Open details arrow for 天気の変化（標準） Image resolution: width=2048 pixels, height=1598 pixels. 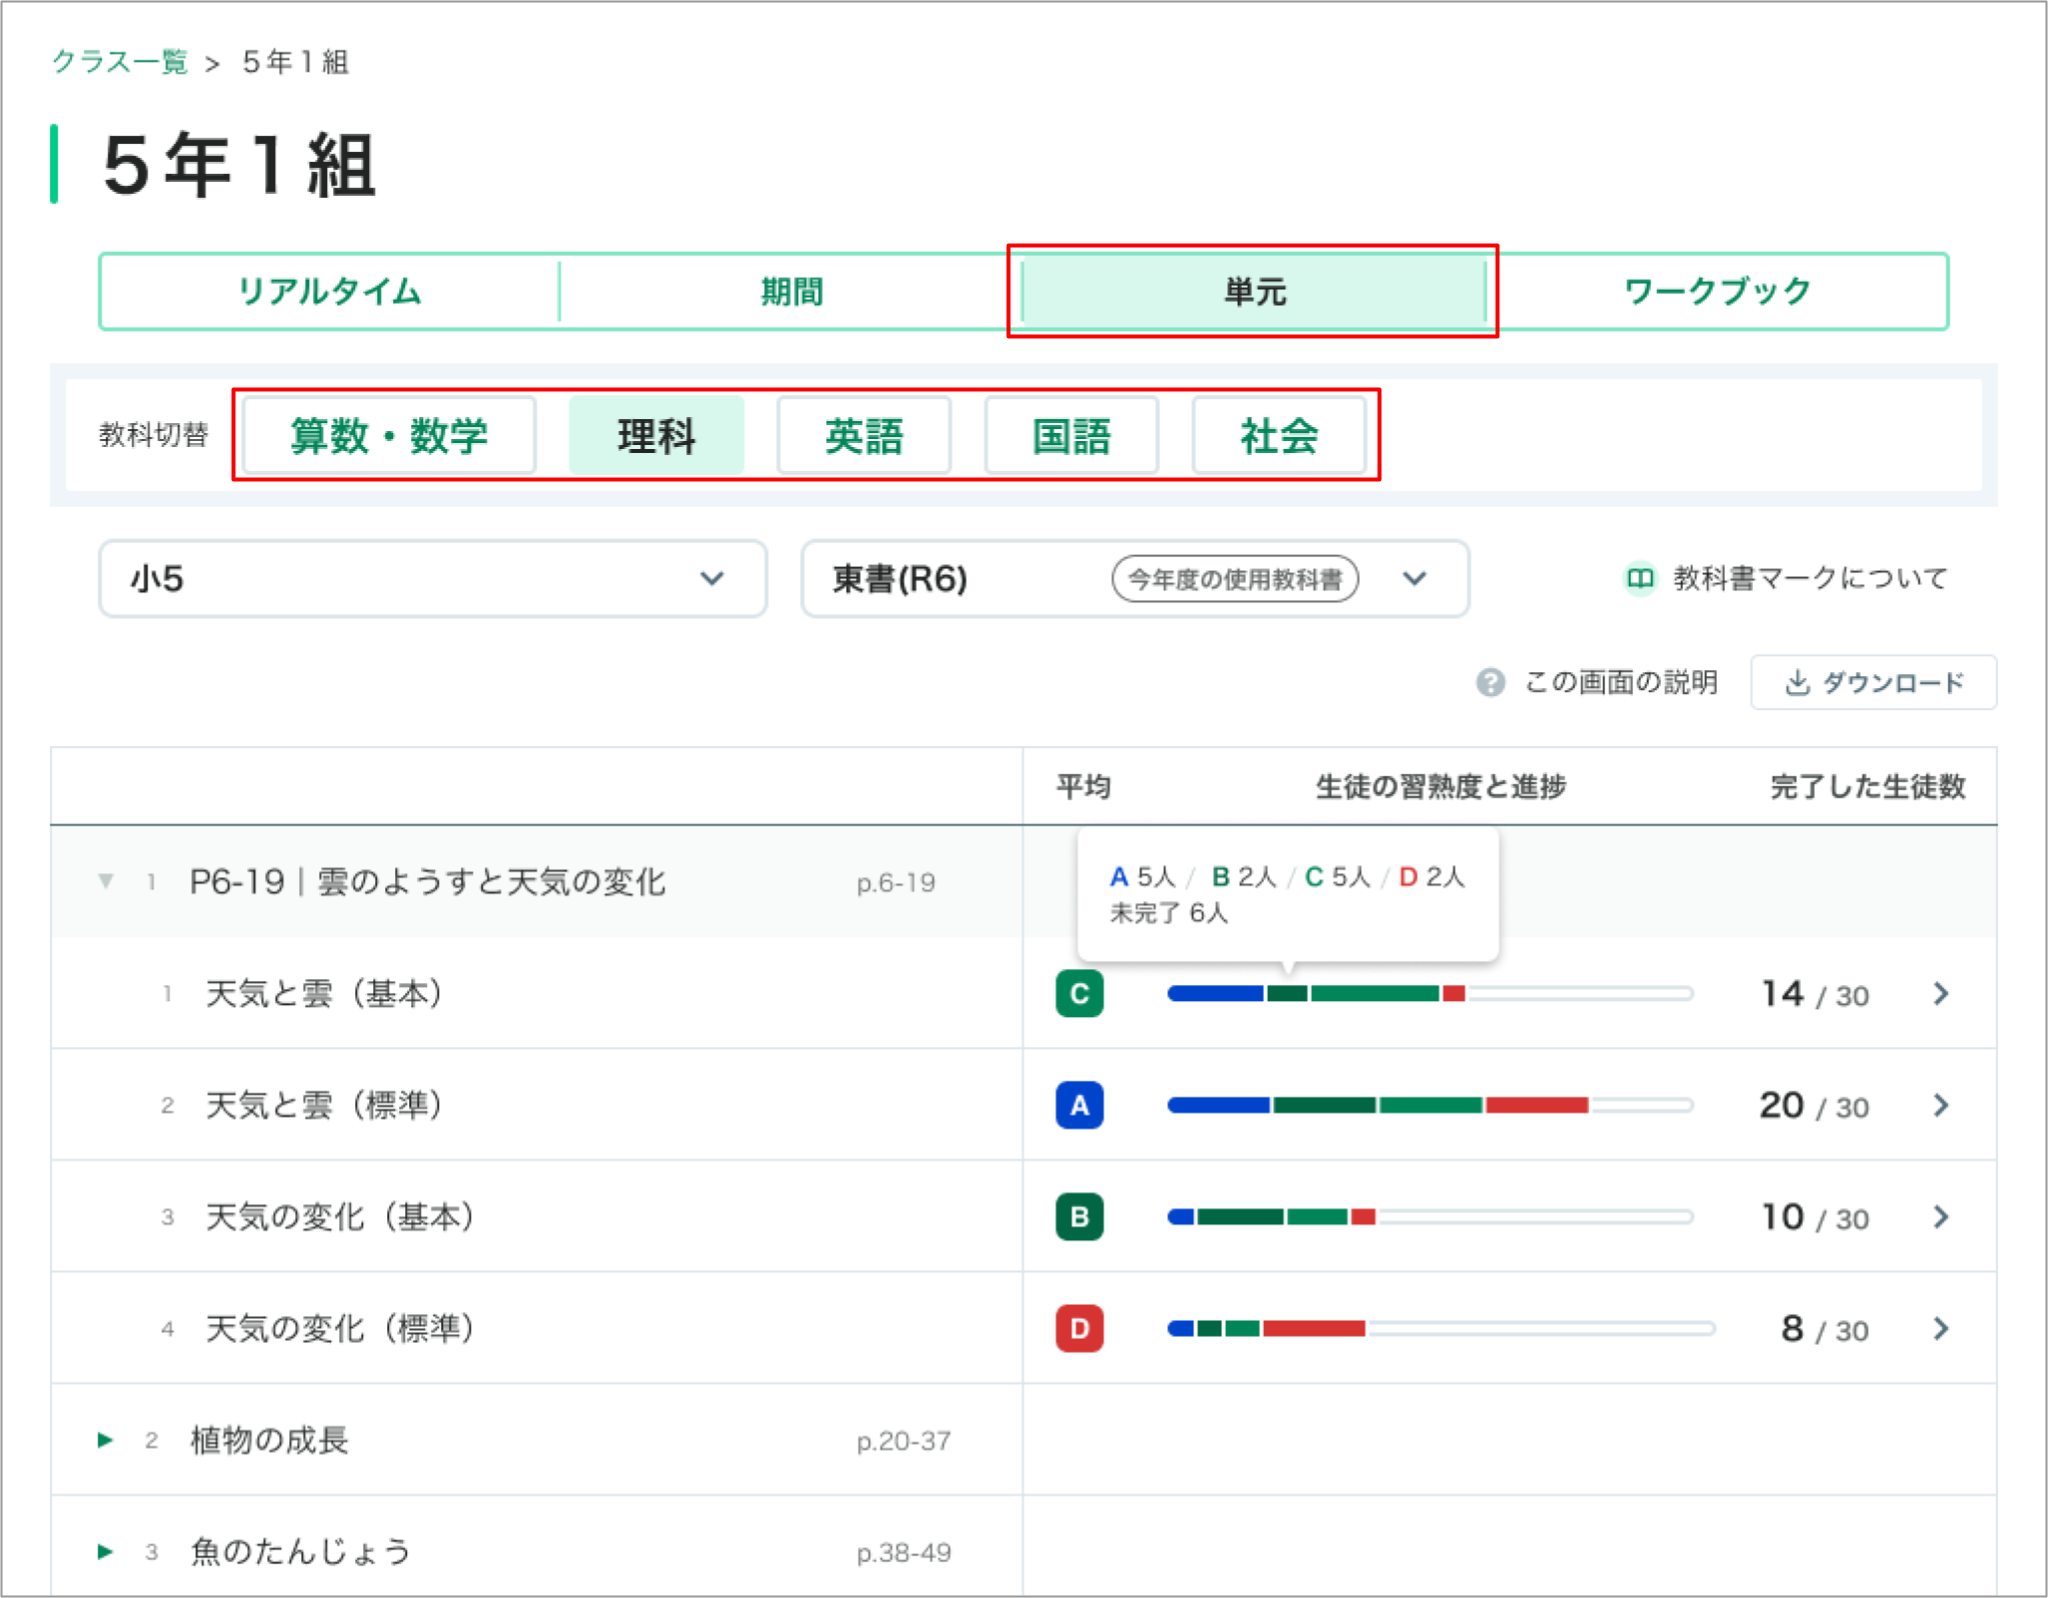click(1940, 1329)
